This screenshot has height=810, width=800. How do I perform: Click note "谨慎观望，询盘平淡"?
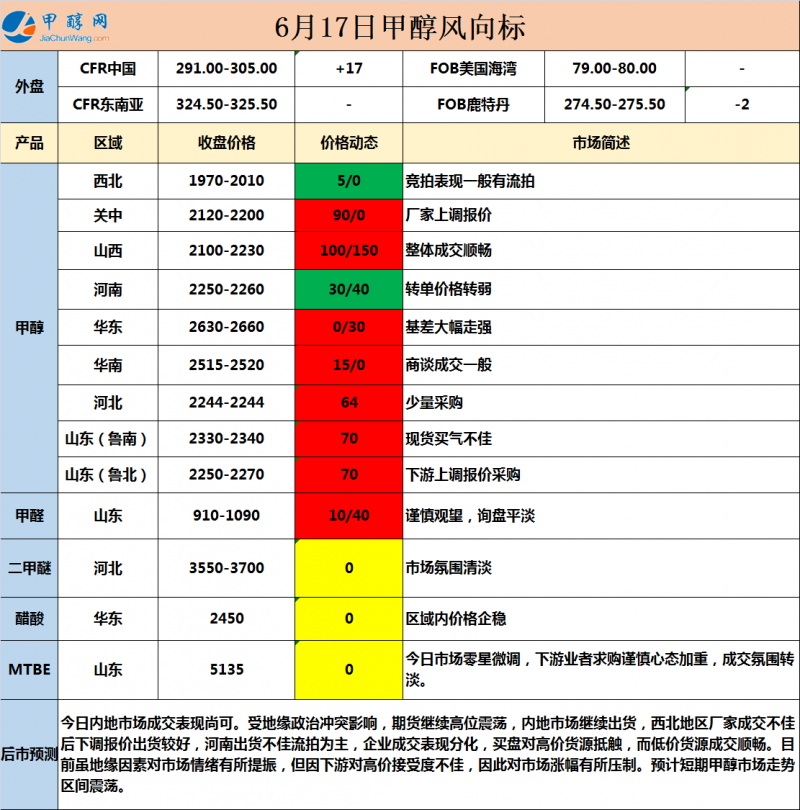470,516
